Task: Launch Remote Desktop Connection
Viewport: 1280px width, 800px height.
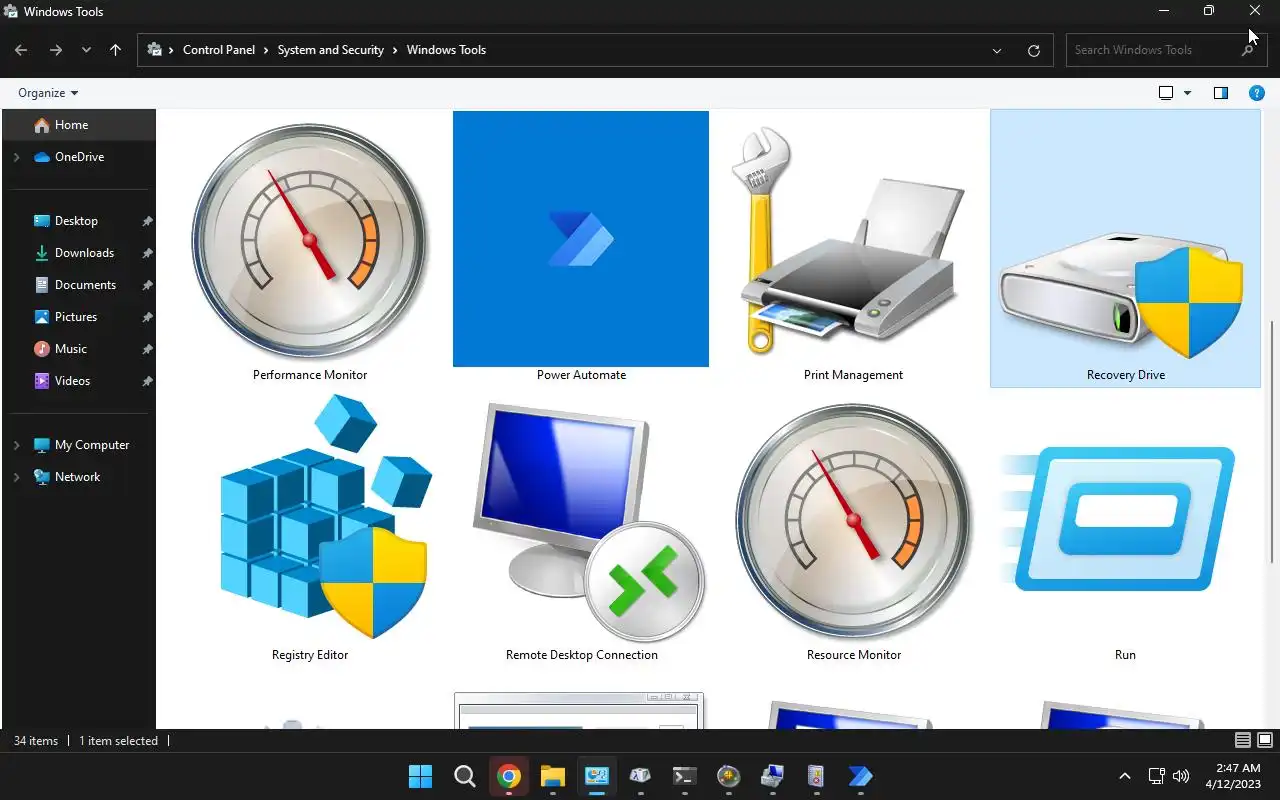Action: point(581,528)
